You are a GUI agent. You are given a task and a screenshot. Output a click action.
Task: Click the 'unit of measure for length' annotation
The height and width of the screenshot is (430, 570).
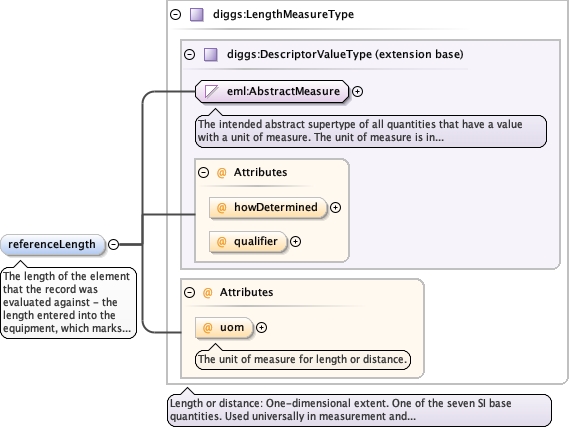click(303, 359)
